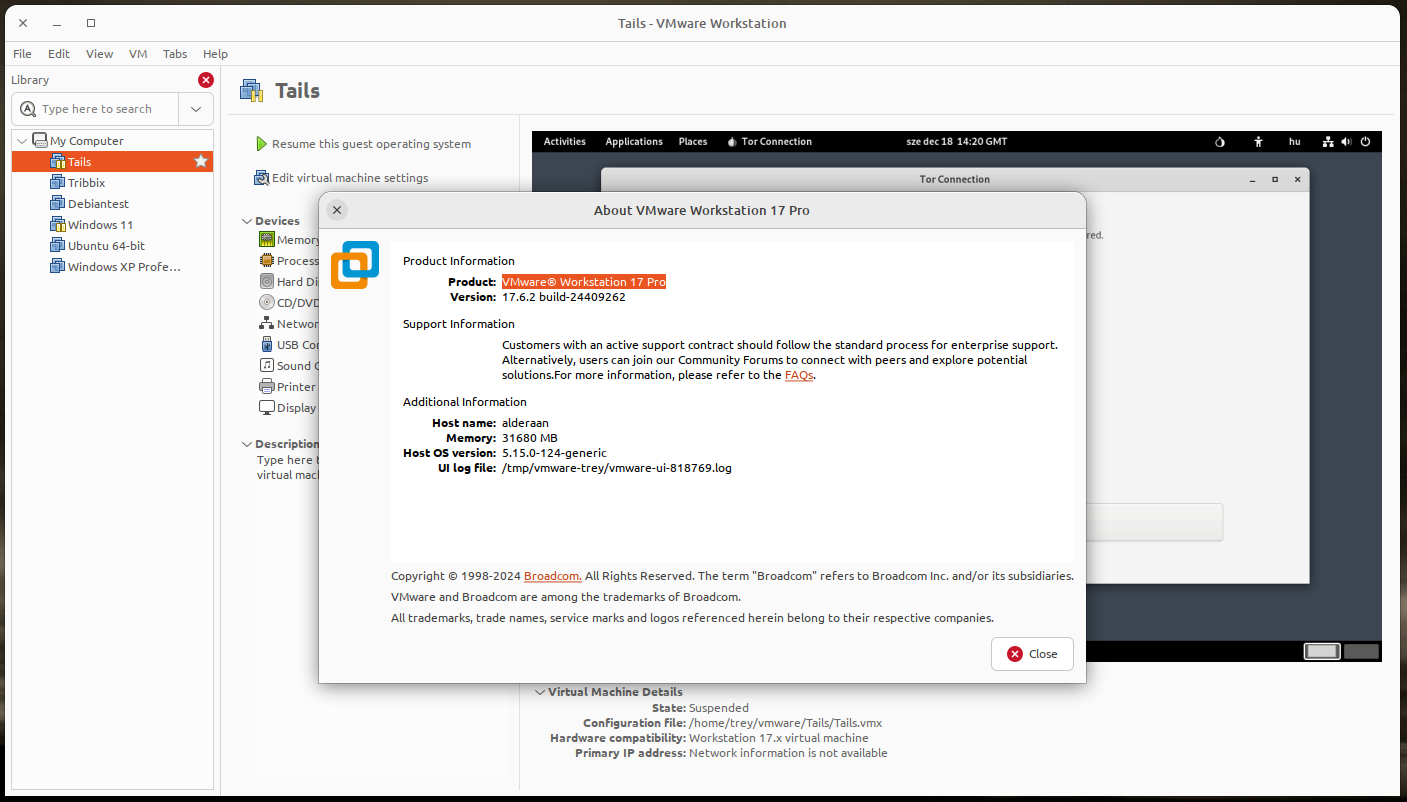The width and height of the screenshot is (1407, 802).
Task: Click the My Computer icon
Action: (40, 141)
